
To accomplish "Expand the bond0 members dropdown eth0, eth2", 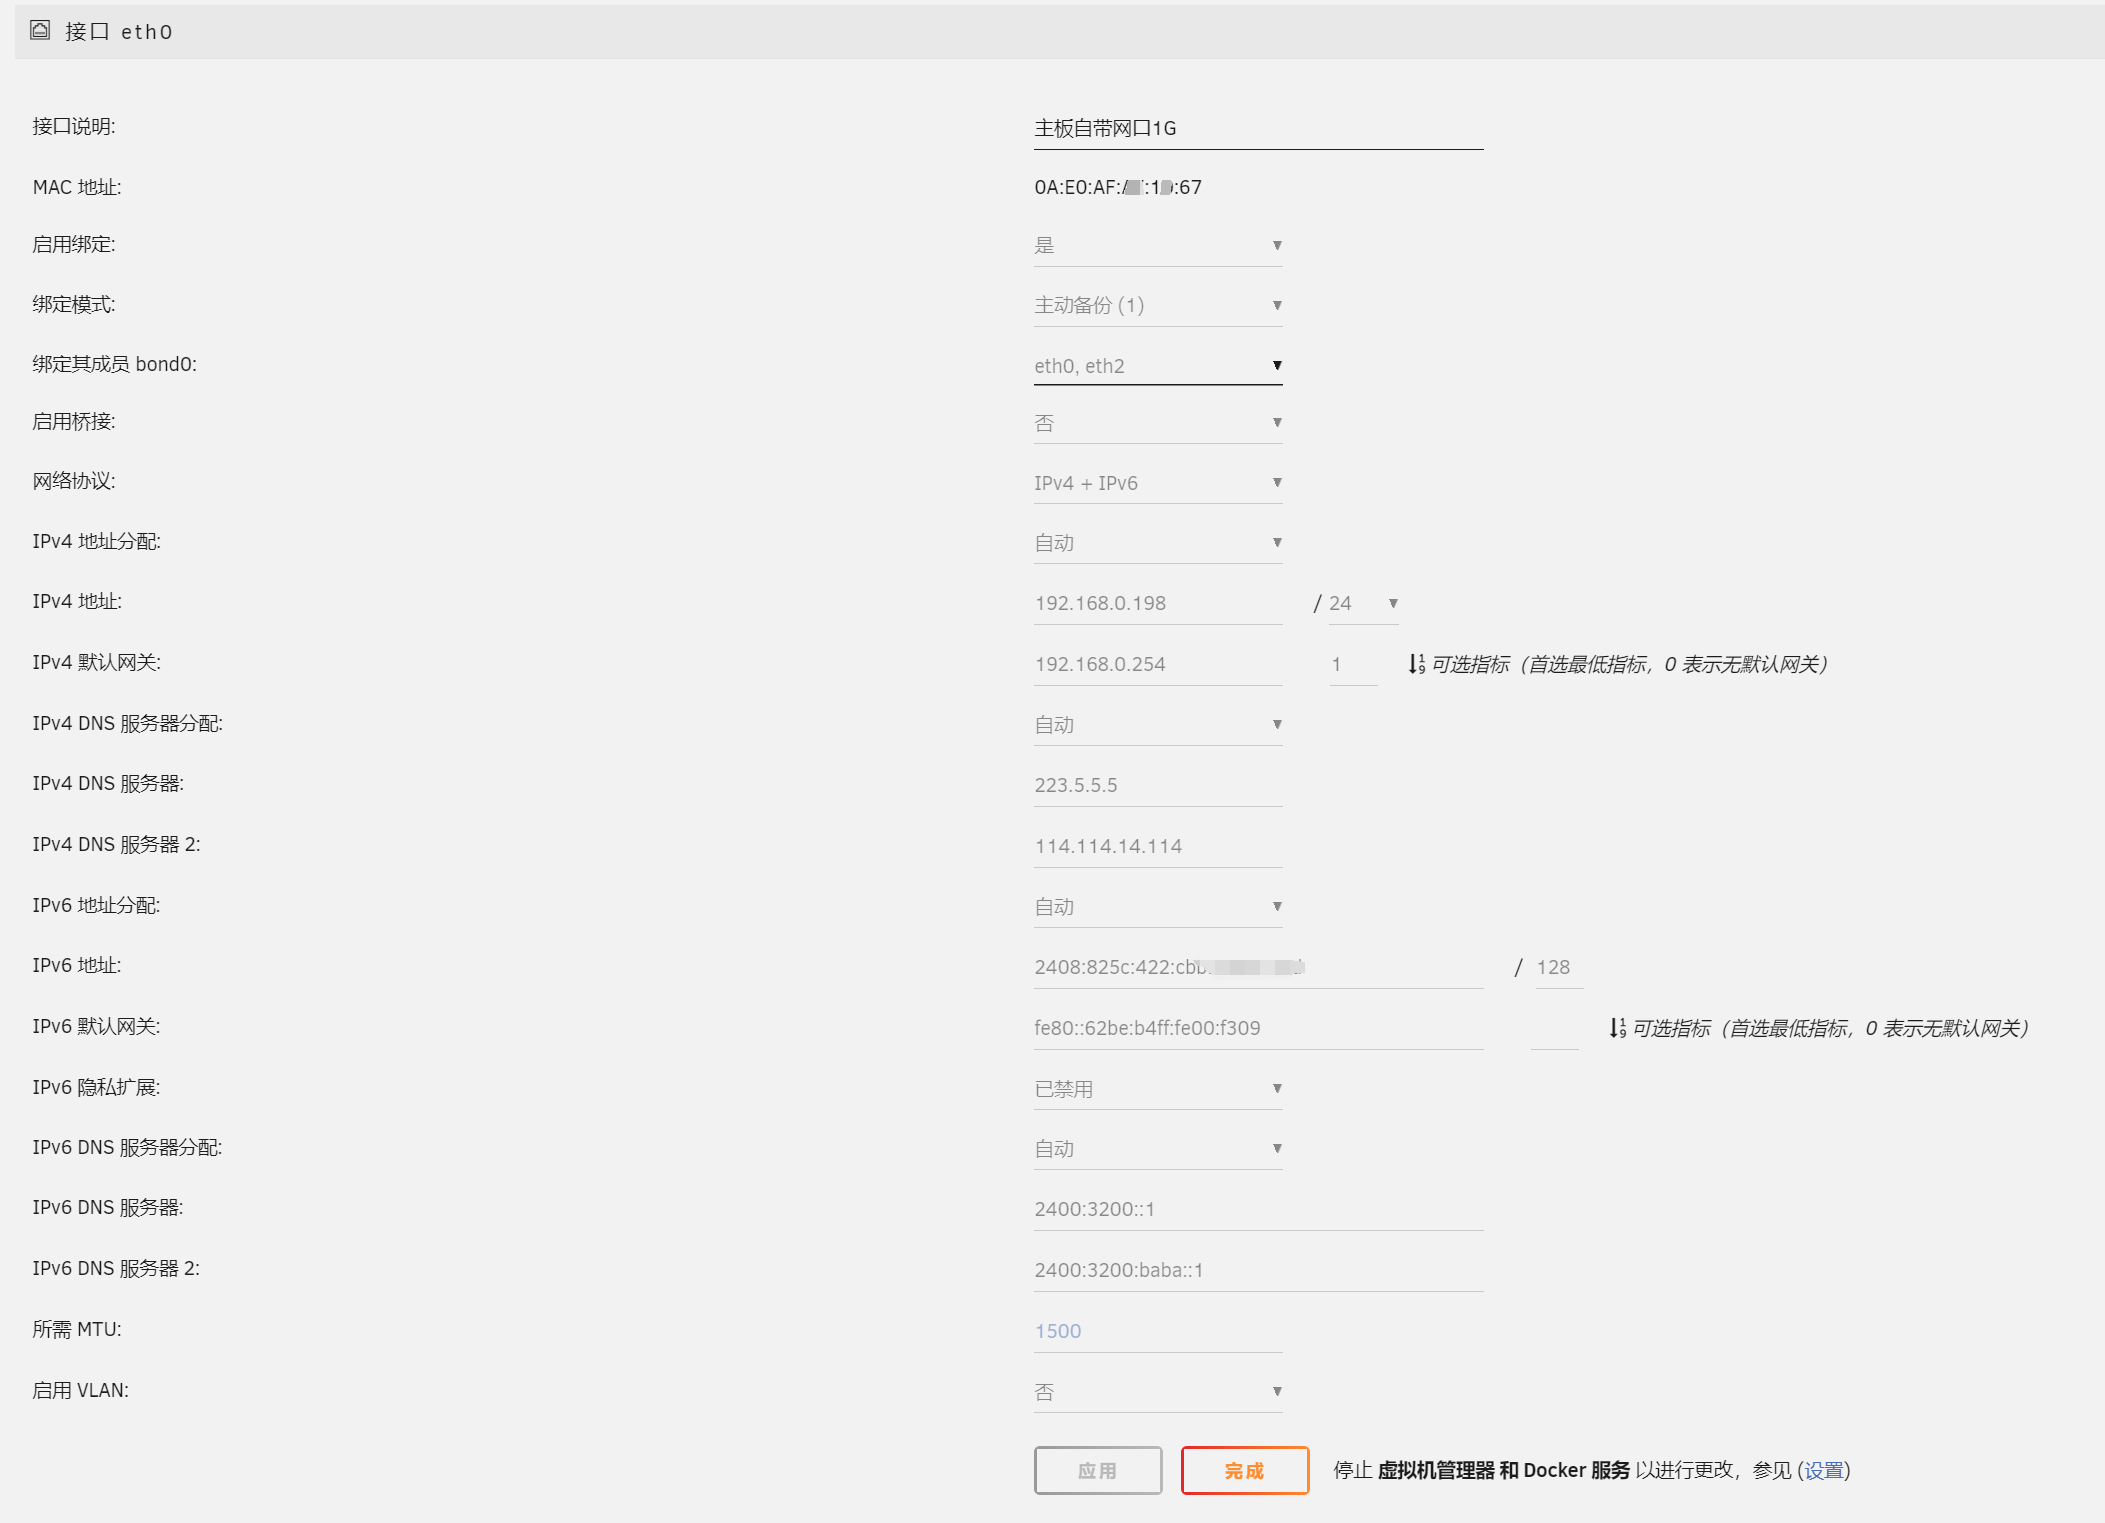I will click(x=1158, y=365).
